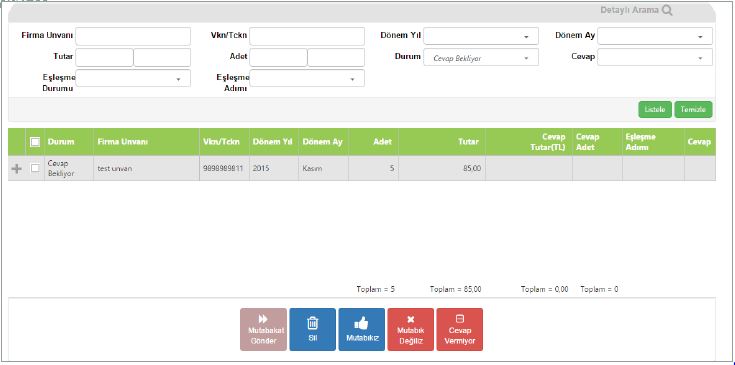Open the Dönem Ay dropdown
Viewport: 735px width, 365px height.
(x=655, y=36)
